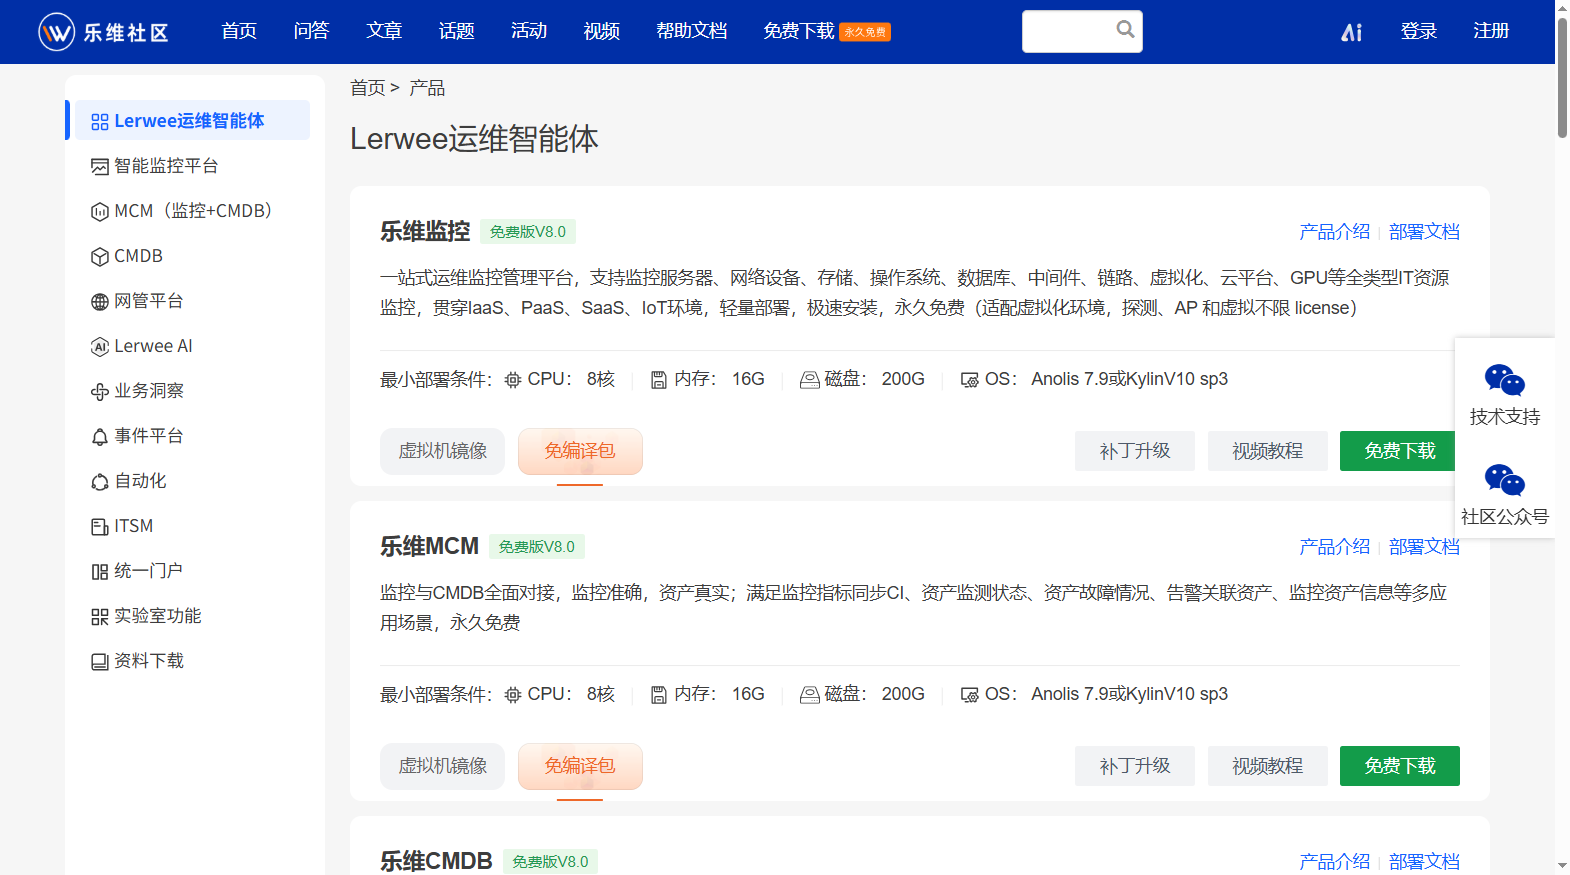The height and width of the screenshot is (875, 1570).
Task: Open 产品介绍 link for 乐维监控
Action: click(1334, 232)
